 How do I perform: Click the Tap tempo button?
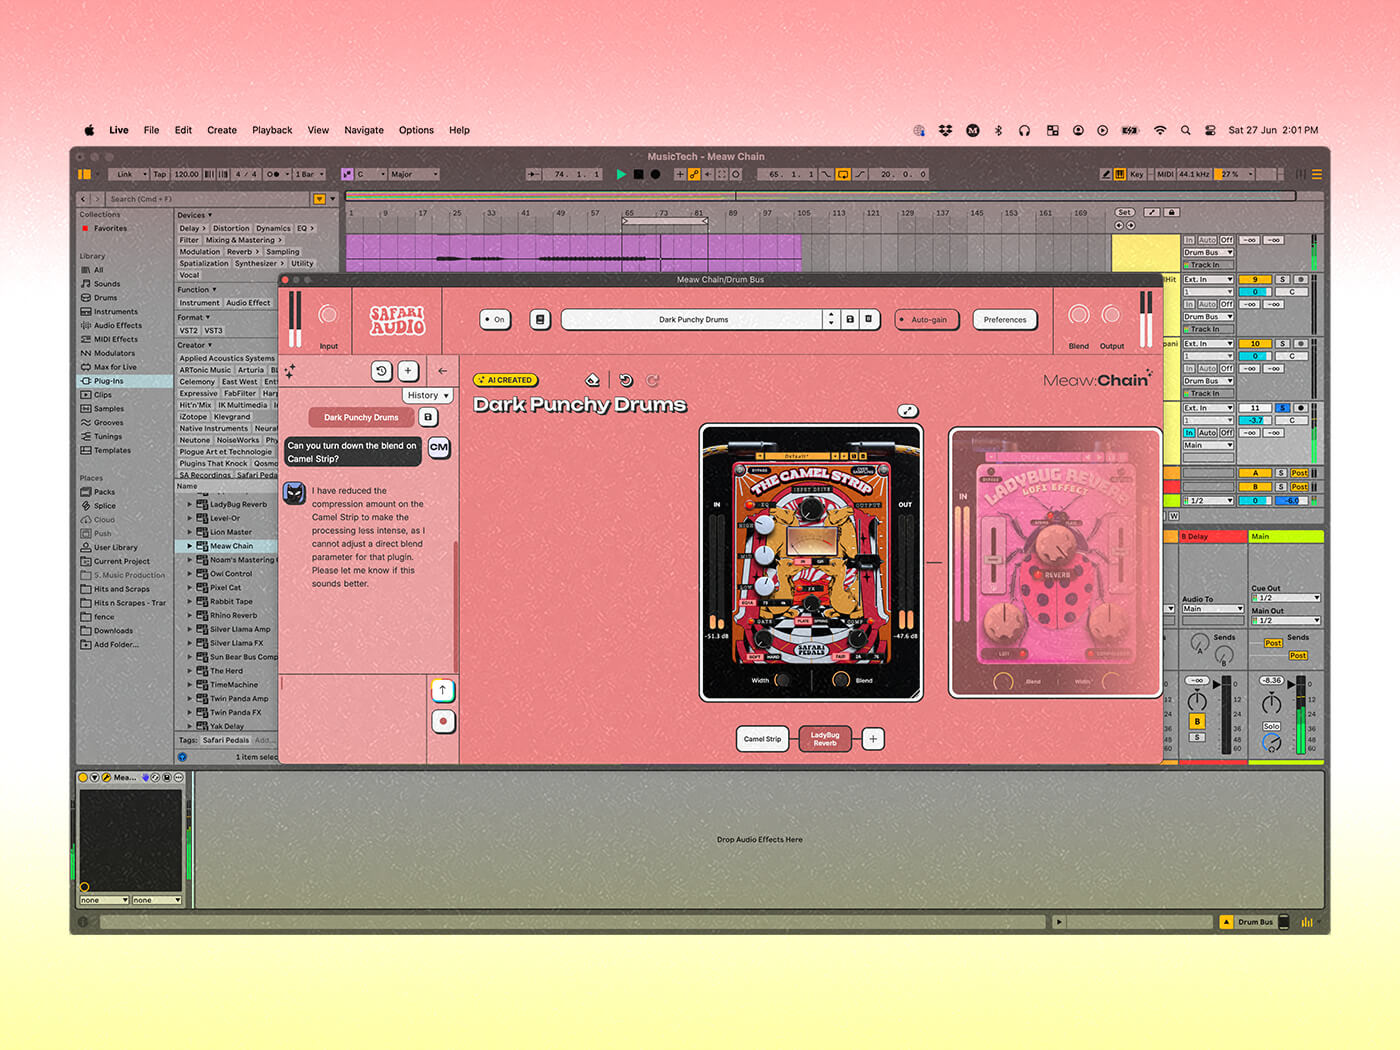pyautogui.click(x=160, y=174)
